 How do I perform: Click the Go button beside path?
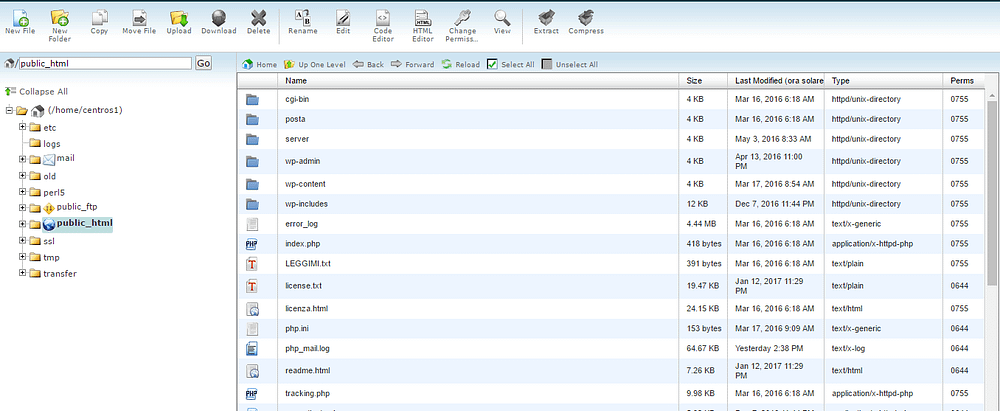click(203, 64)
